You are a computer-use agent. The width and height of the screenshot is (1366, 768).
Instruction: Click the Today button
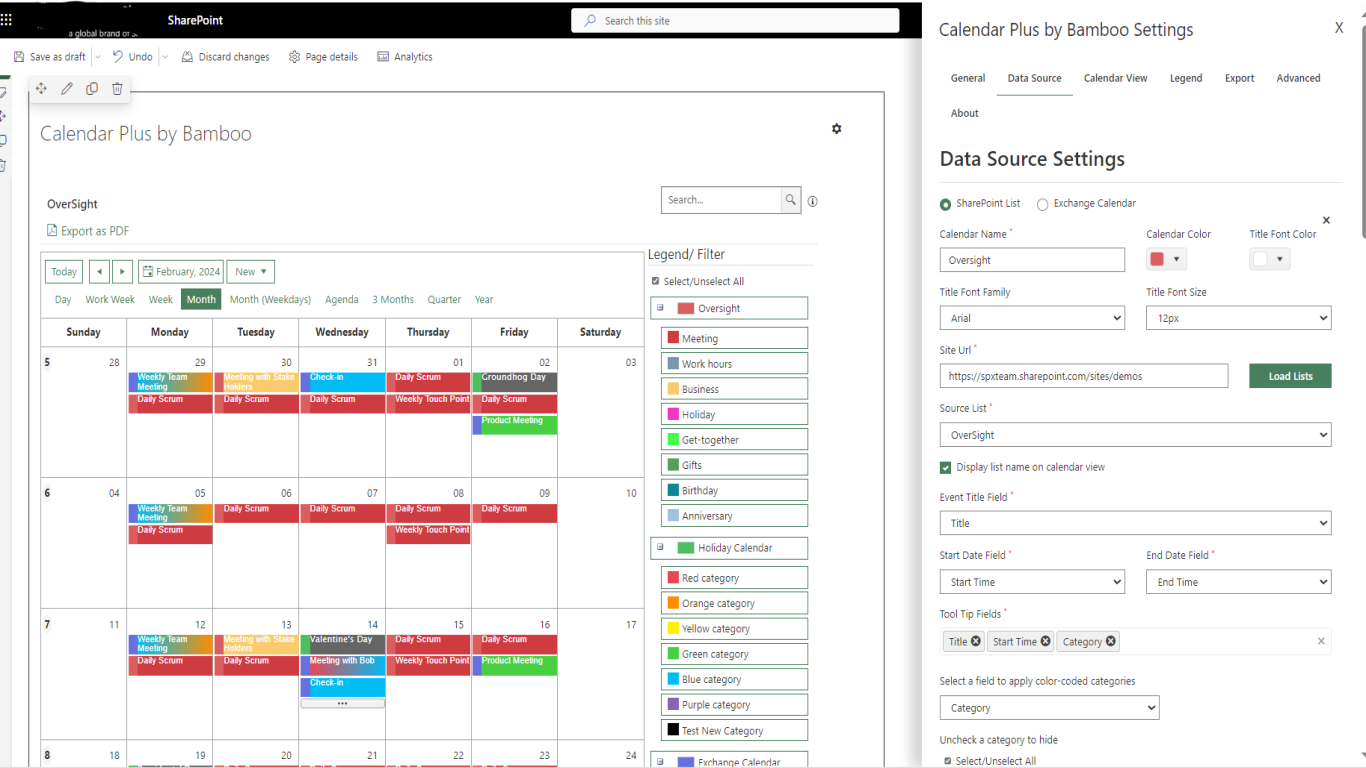[x=64, y=272]
